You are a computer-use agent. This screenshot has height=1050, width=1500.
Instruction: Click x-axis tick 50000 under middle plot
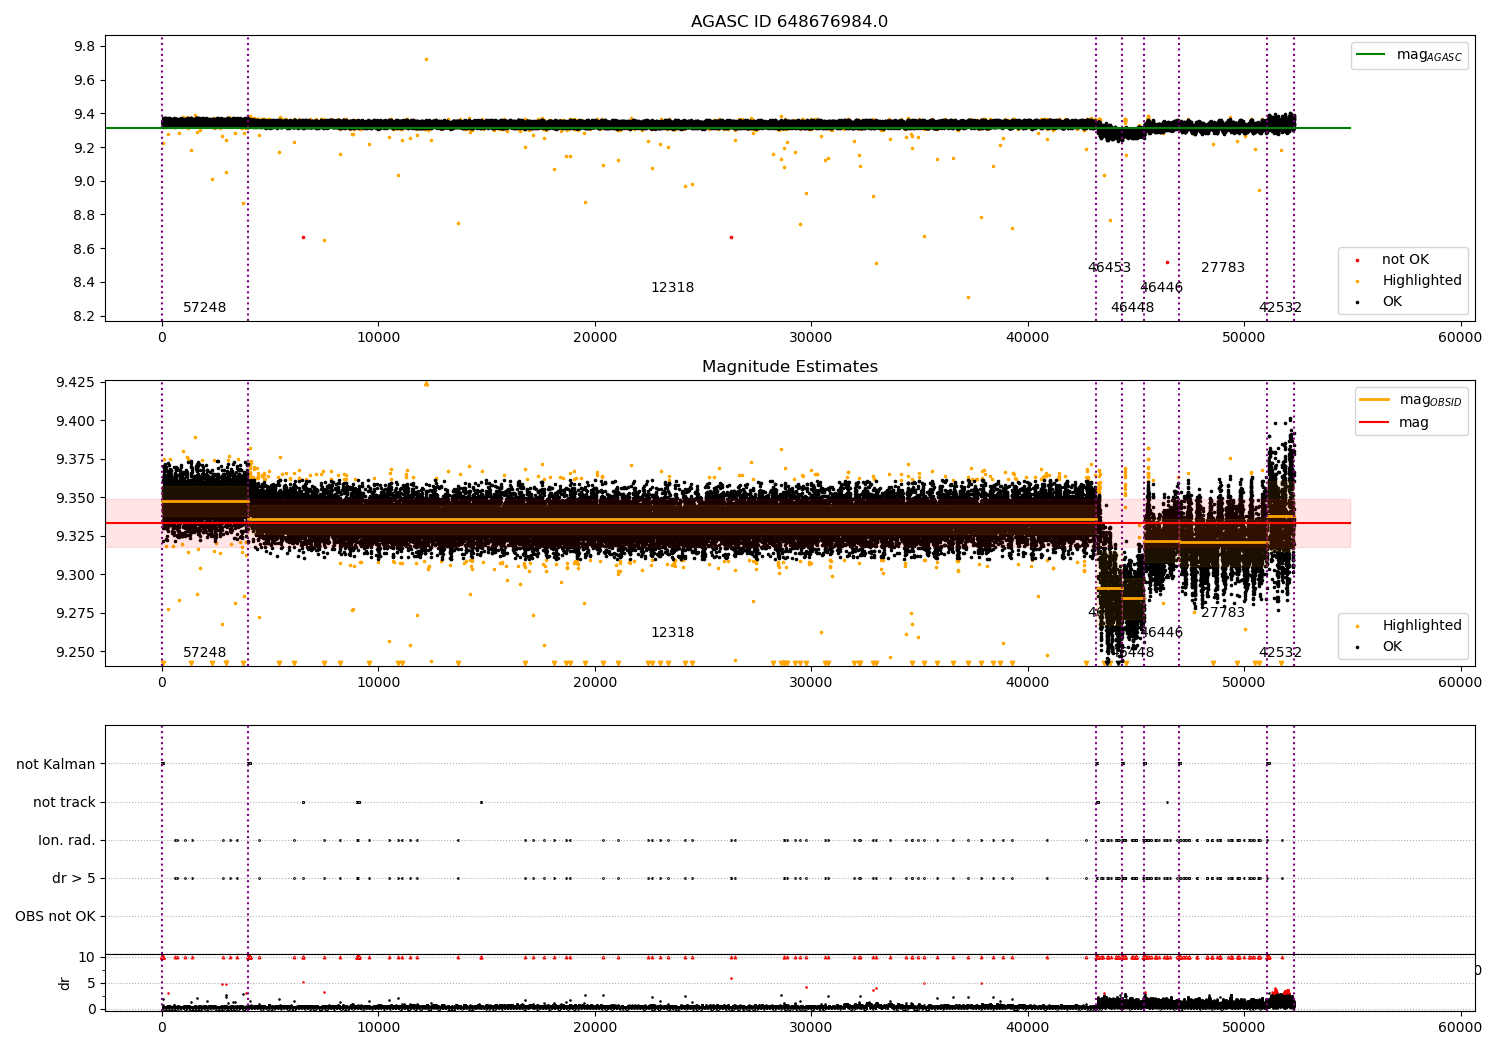click(x=1244, y=683)
